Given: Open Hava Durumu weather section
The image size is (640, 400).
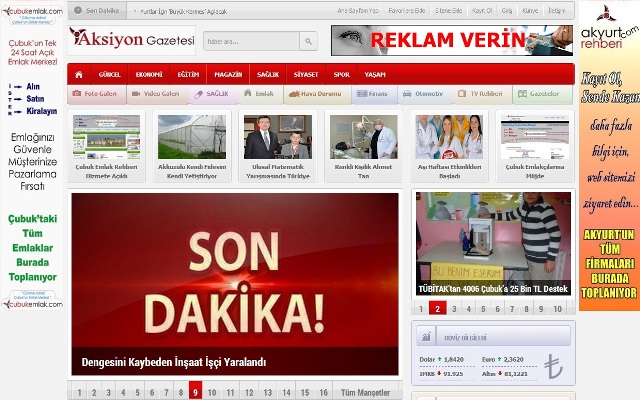Looking at the screenshot, I should click(305, 94).
